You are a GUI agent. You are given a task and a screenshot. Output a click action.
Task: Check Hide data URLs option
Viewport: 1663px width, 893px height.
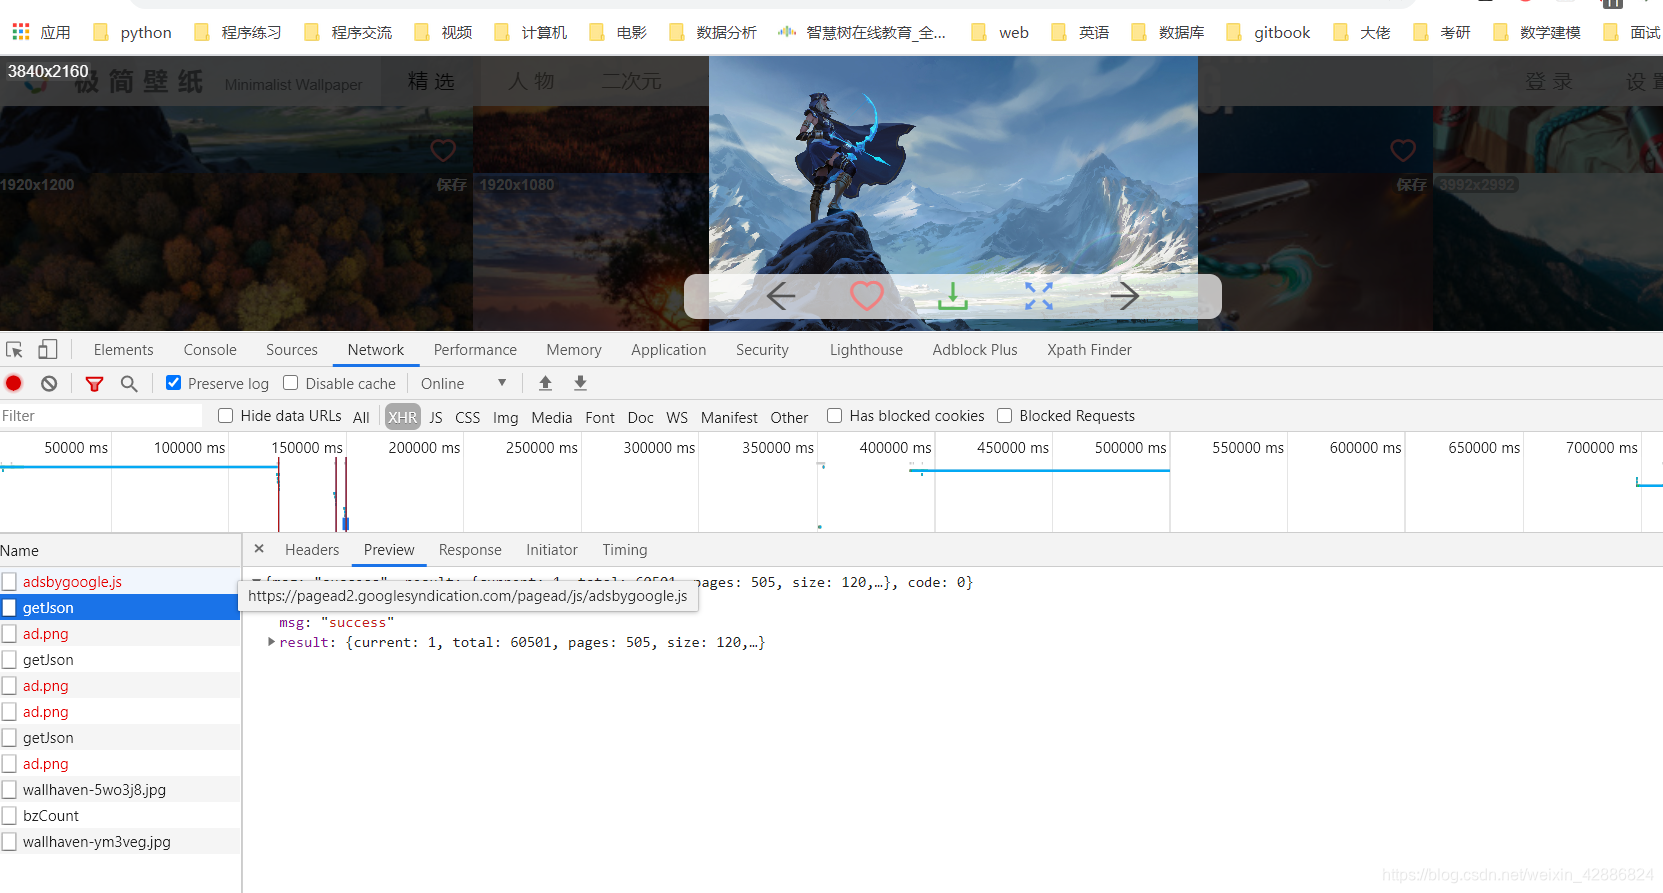click(x=226, y=416)
